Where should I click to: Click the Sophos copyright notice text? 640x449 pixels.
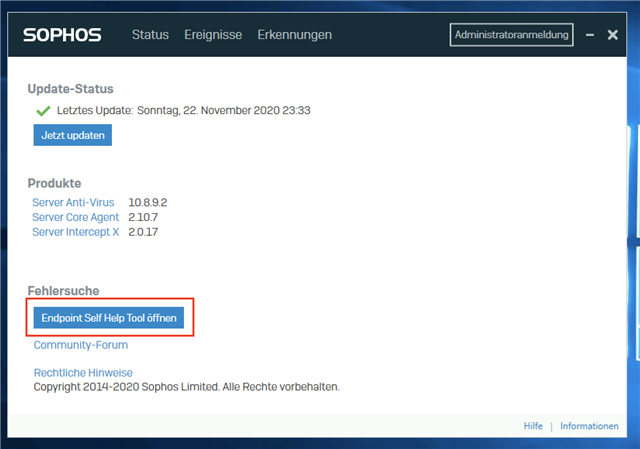tap(187, 387)
